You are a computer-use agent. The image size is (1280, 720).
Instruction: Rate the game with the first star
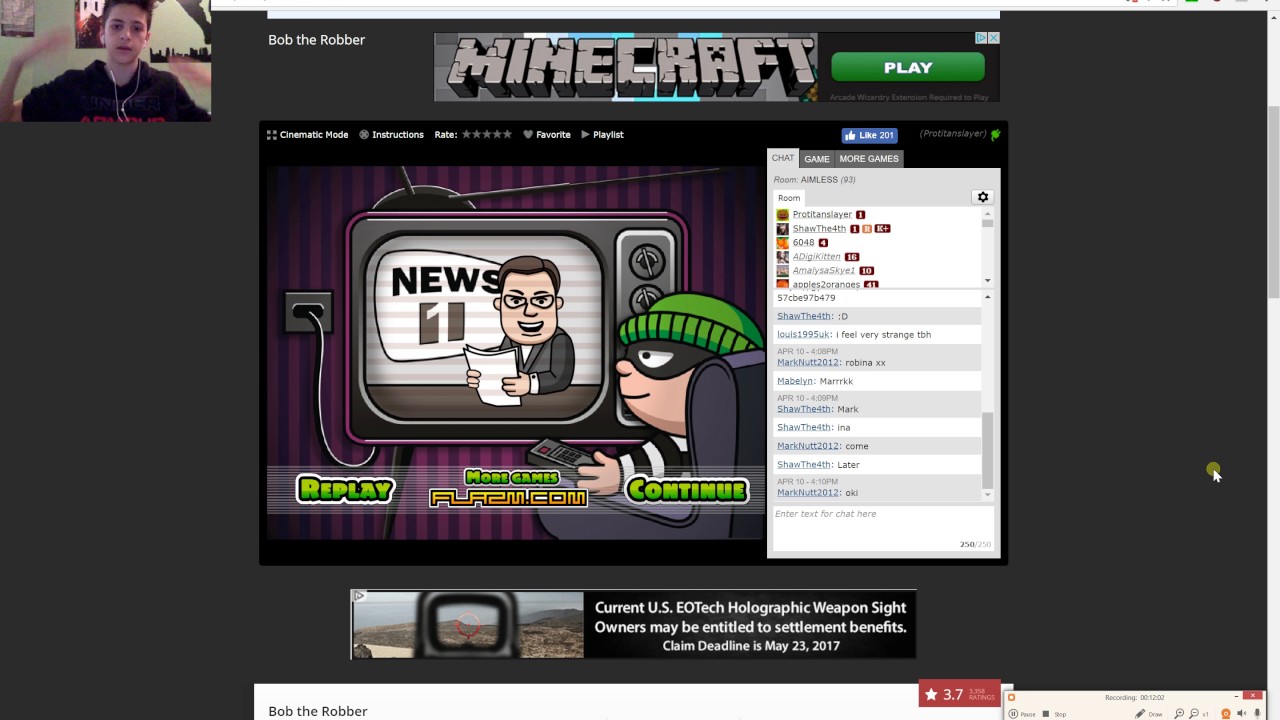(466, 134)
